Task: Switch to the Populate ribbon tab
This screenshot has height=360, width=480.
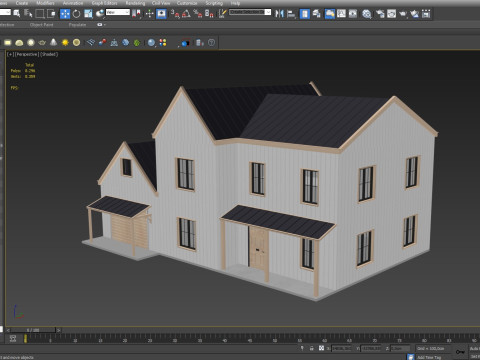Action: (77, 25)
